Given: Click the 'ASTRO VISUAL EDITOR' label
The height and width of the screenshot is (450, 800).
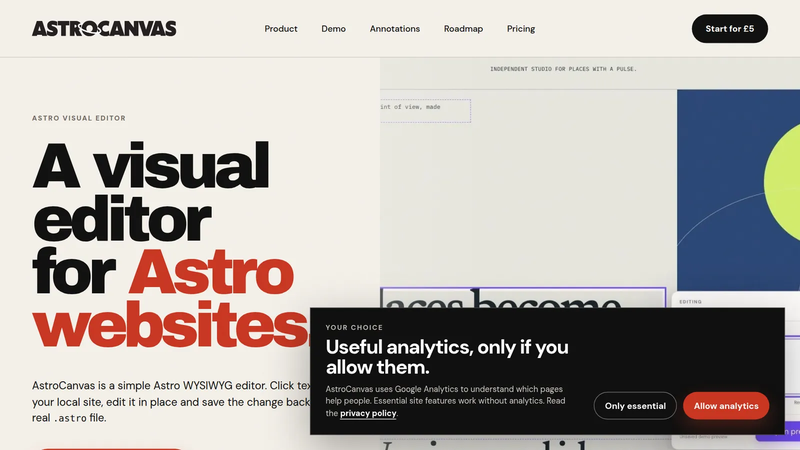Looking at the screenshot, I should [x=79, y=118].
